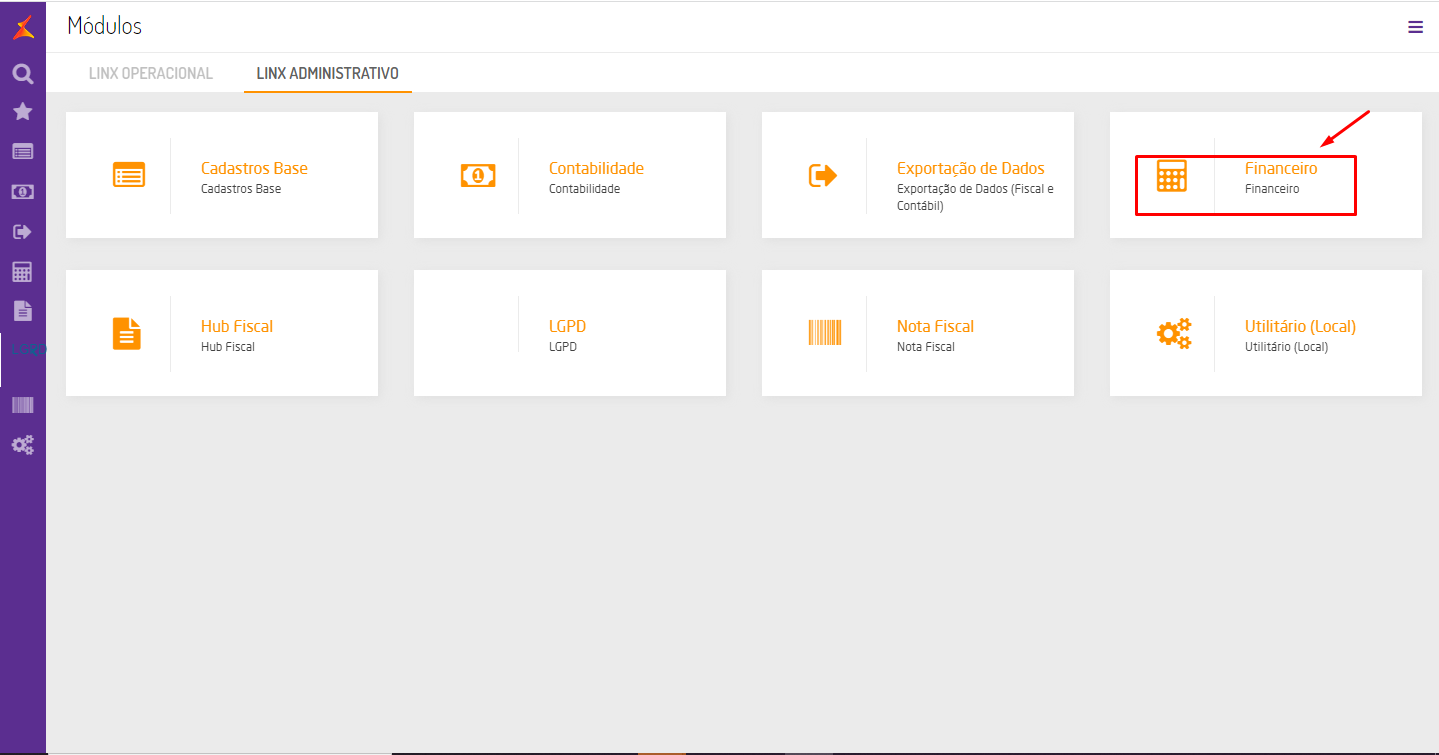The height and width of the screenshot is (755, 1439).
Task: Select the list icon in the purple sidebar
Action: pos(23,152)
